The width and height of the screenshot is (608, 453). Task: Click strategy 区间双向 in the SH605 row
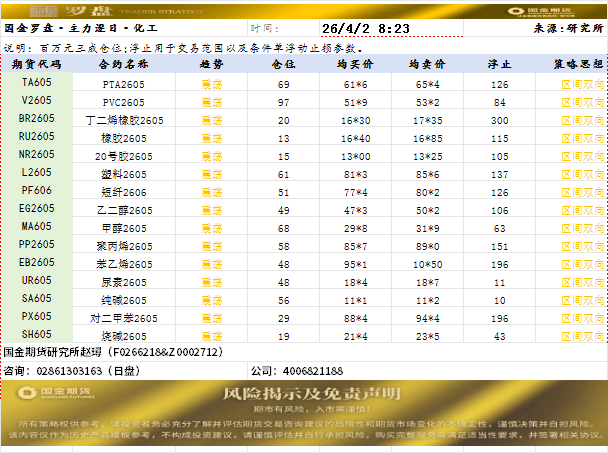click(x=583, y=336)
